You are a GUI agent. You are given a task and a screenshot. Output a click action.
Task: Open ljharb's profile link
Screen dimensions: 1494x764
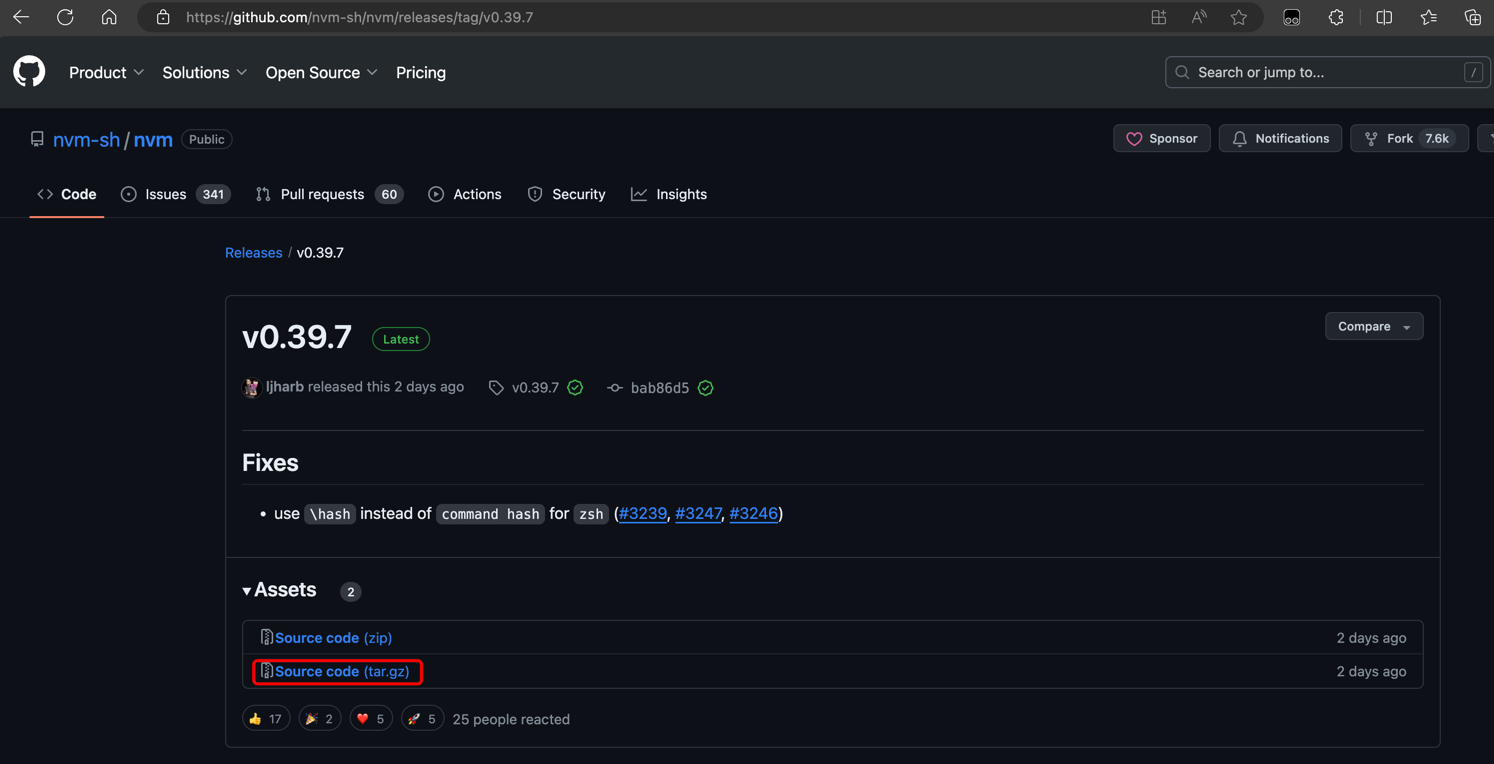pos(285,387)
